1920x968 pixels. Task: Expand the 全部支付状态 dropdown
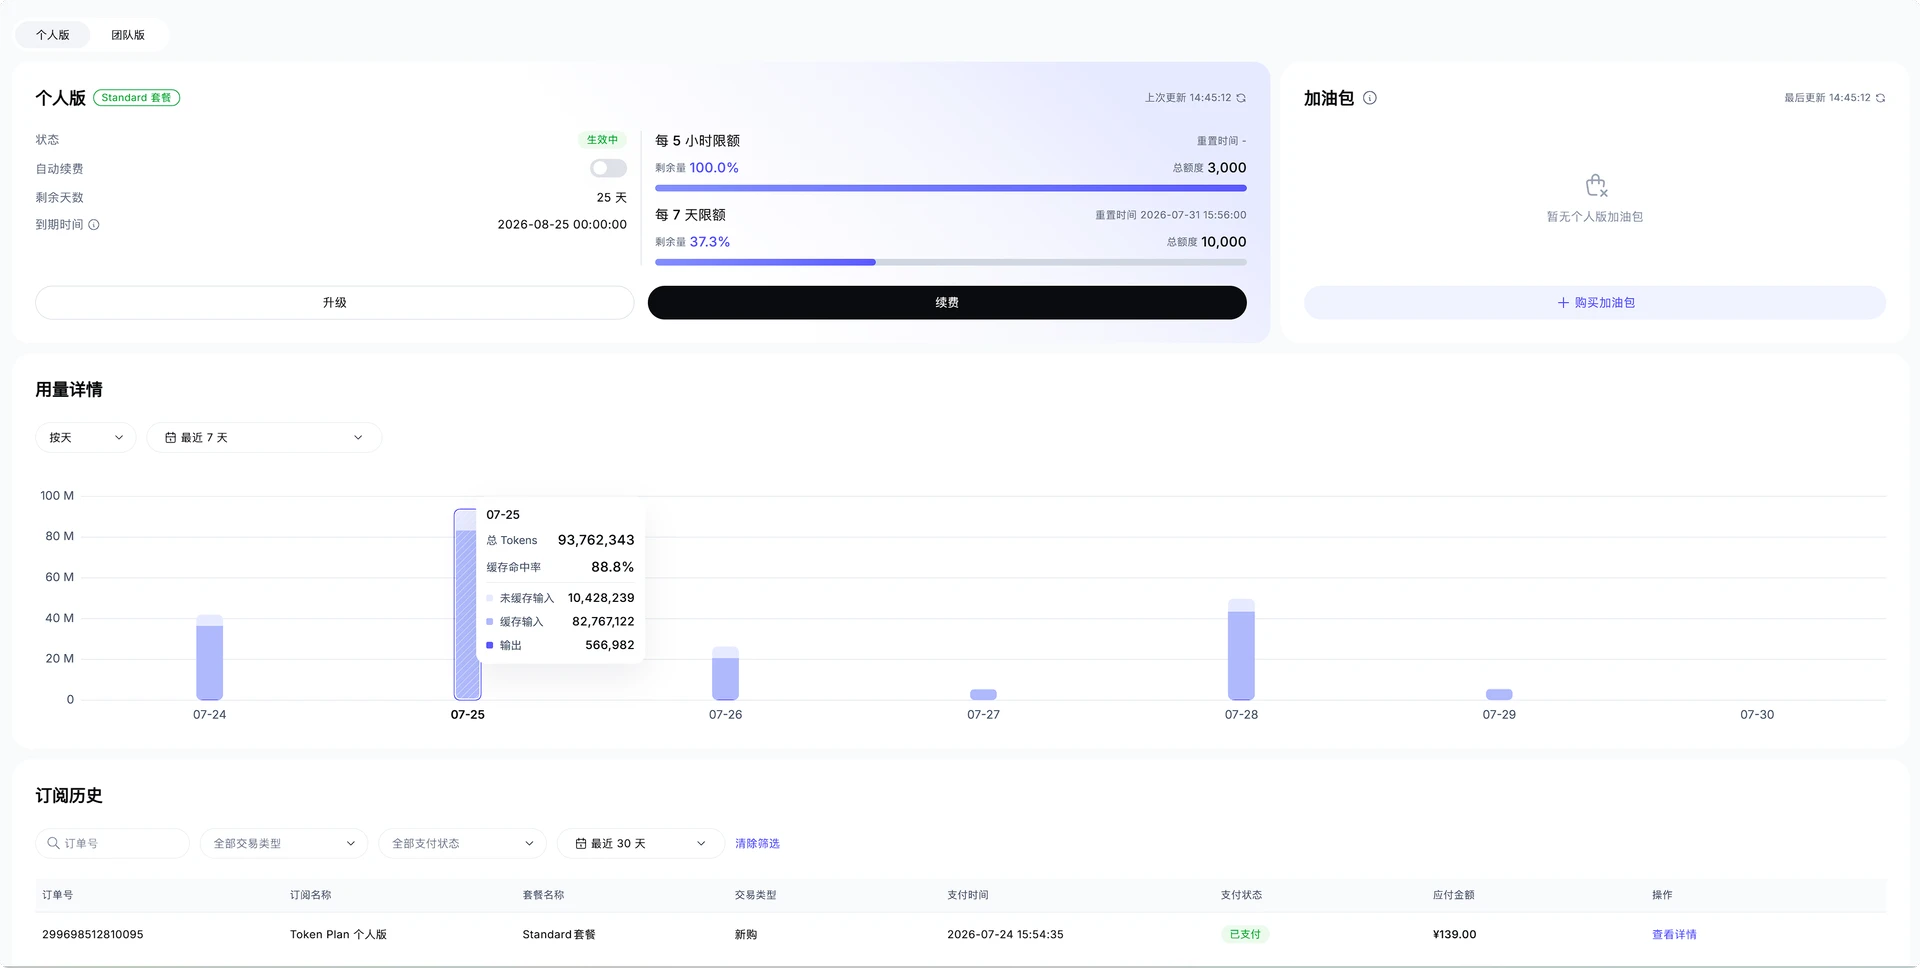point(462,844)
